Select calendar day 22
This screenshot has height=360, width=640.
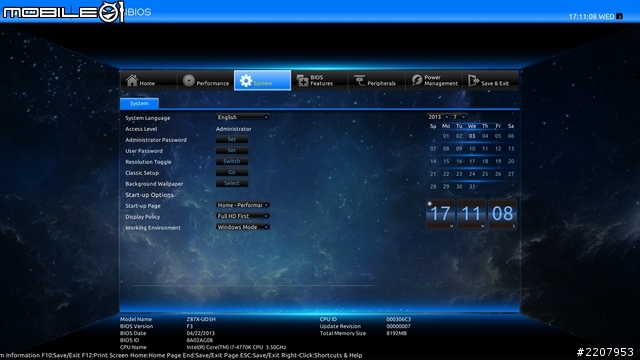(446, 174)
